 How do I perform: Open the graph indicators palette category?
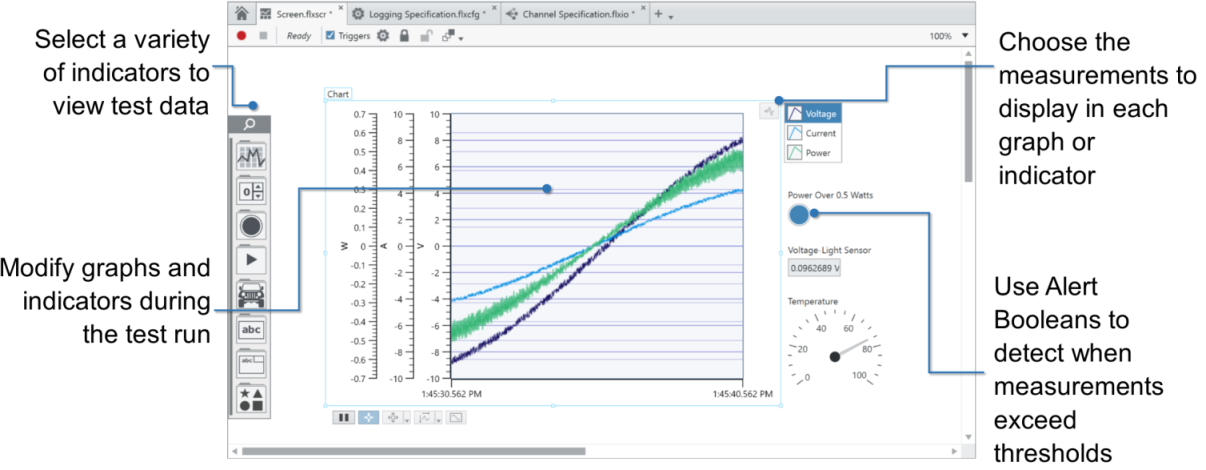coord(251,156)
